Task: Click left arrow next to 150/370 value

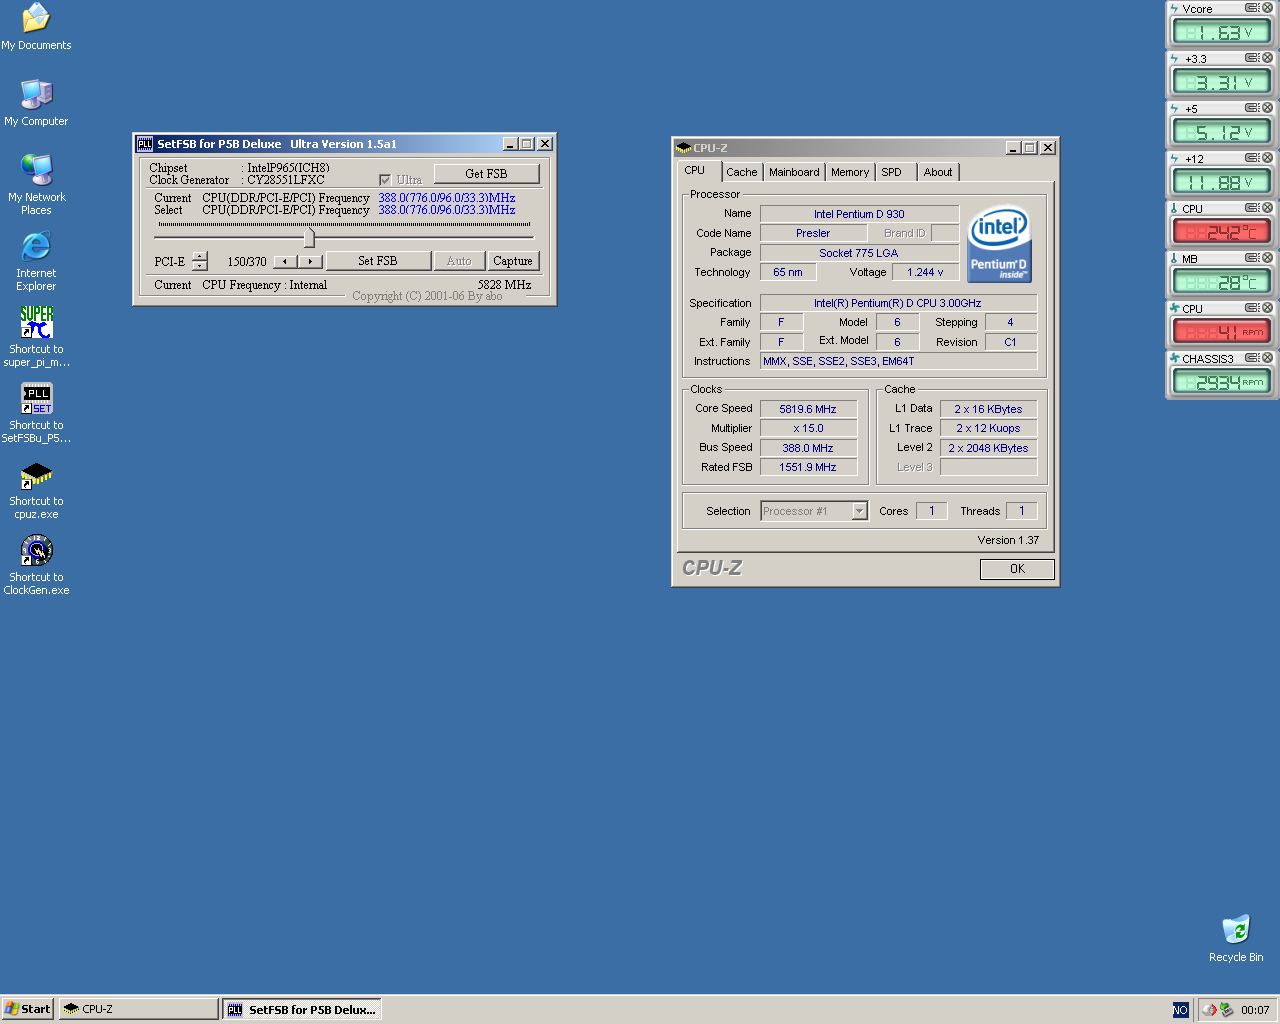Action: tap(286, 261)
